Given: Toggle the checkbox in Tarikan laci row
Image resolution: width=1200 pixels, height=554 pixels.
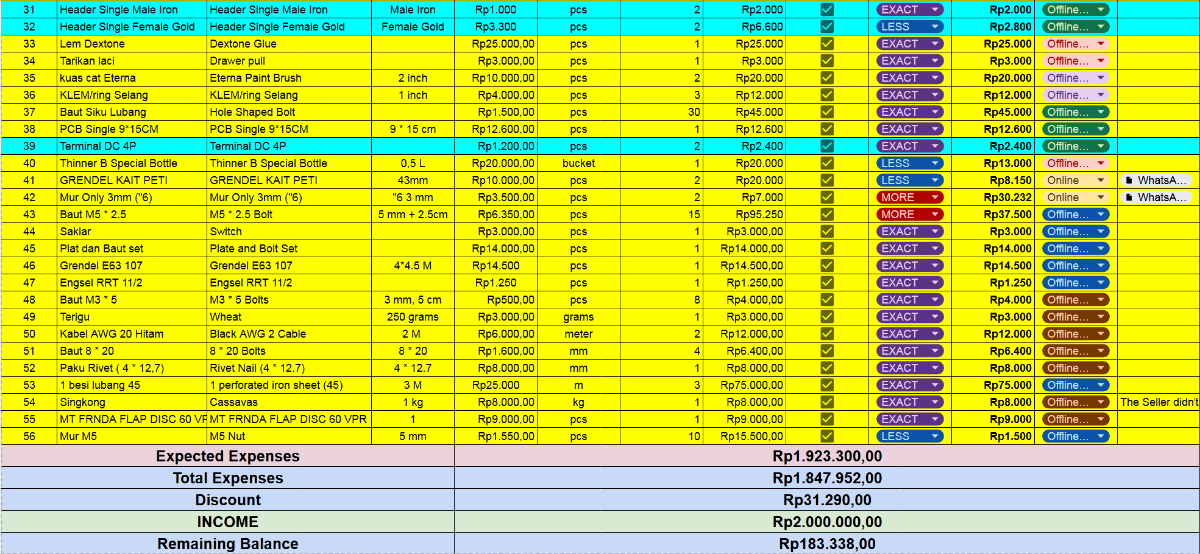Looking at the screenshot, I should click(x=827, y=61).
